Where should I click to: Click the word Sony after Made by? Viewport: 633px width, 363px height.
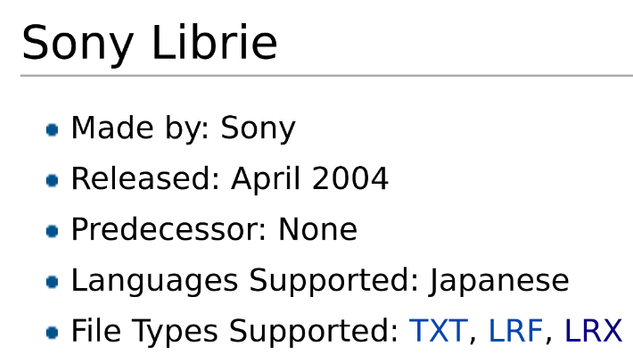pos(258,128)
